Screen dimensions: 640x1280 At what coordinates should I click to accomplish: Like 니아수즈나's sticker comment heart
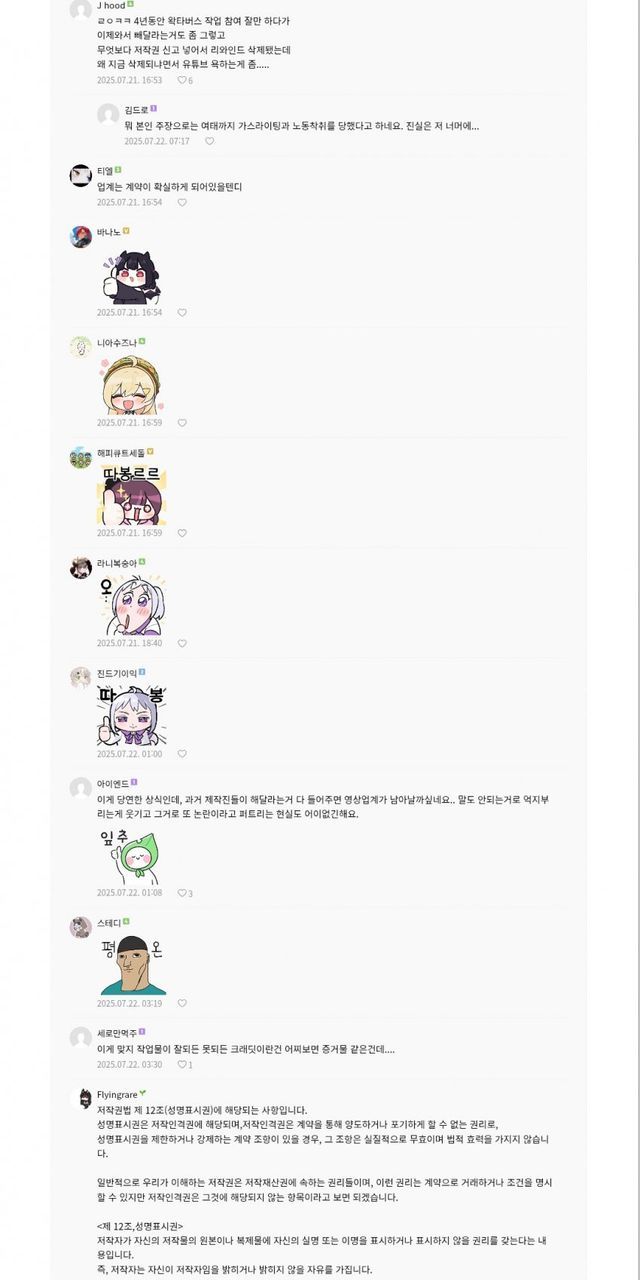pyautogui.click(x=182, y=422)
